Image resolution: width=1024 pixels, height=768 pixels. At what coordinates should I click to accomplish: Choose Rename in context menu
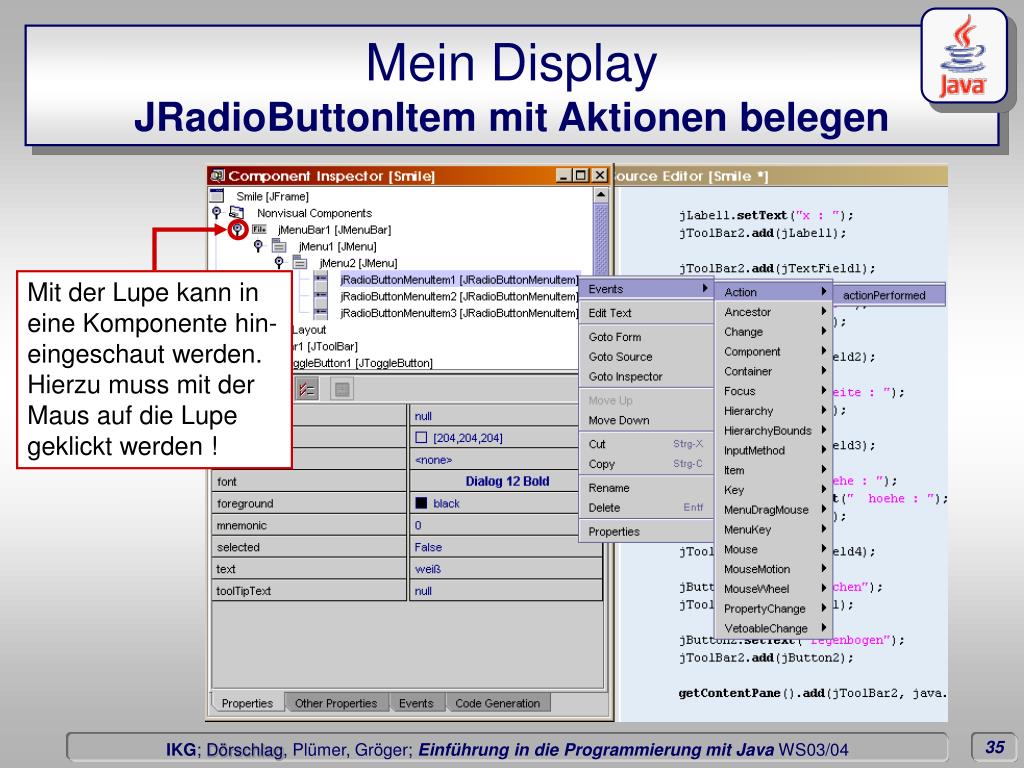pos(647,488)
